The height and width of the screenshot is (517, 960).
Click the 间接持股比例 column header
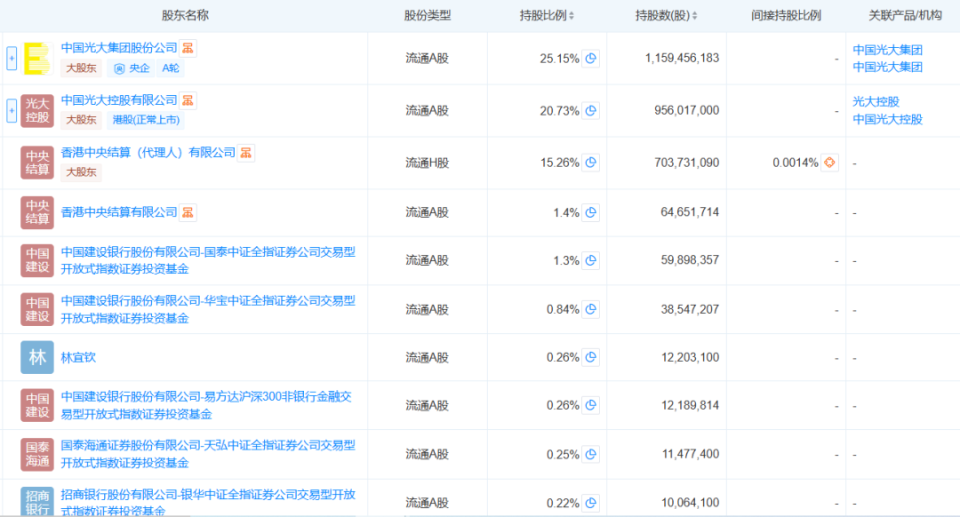[x=786, y=15]
